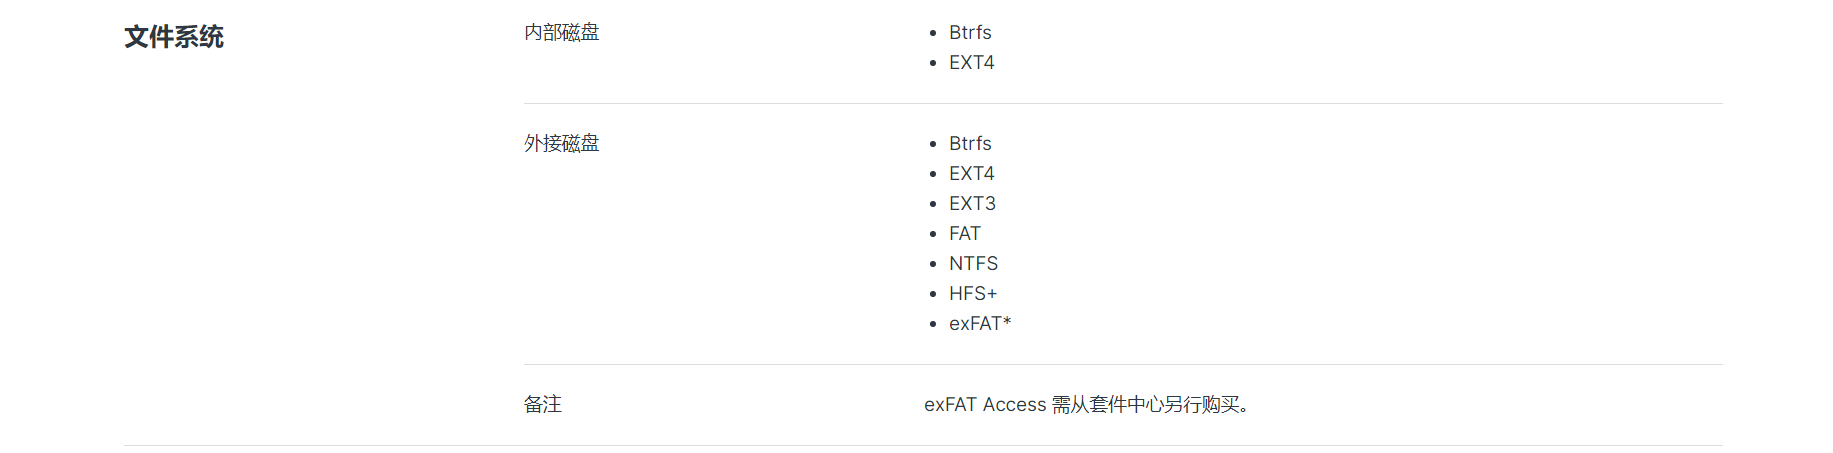
Task: Click the bullet point before EXT3
Action: point(933,204)
